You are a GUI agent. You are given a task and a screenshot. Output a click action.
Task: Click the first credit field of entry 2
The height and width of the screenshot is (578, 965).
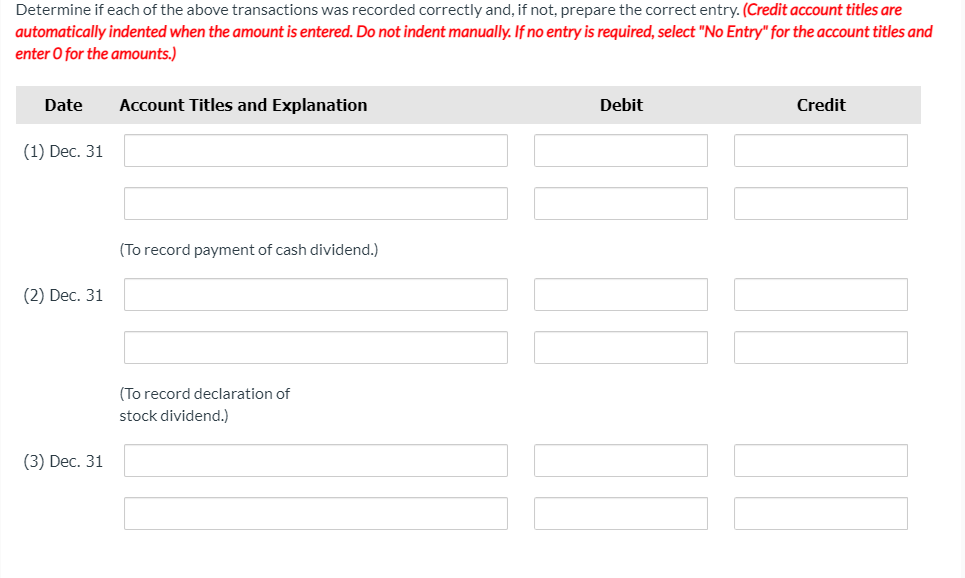[x=820, y=294]
